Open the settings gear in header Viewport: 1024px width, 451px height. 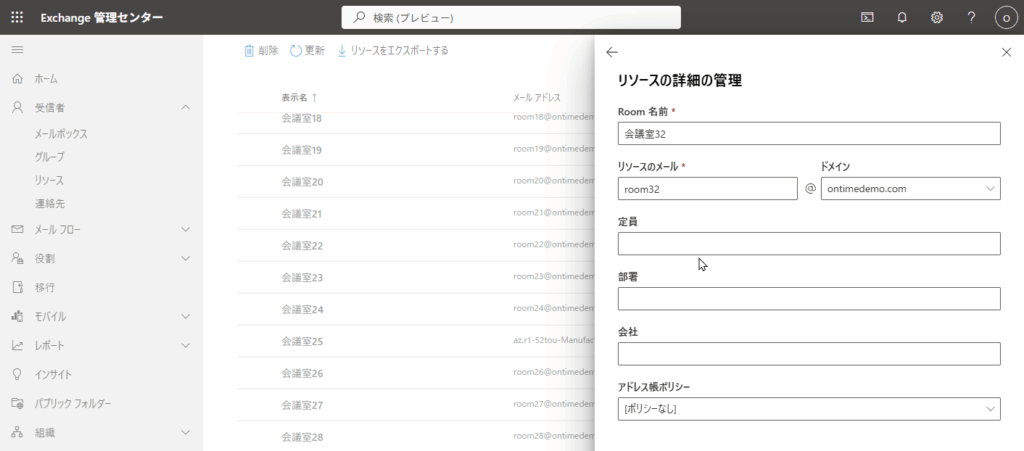coord(937,17)
